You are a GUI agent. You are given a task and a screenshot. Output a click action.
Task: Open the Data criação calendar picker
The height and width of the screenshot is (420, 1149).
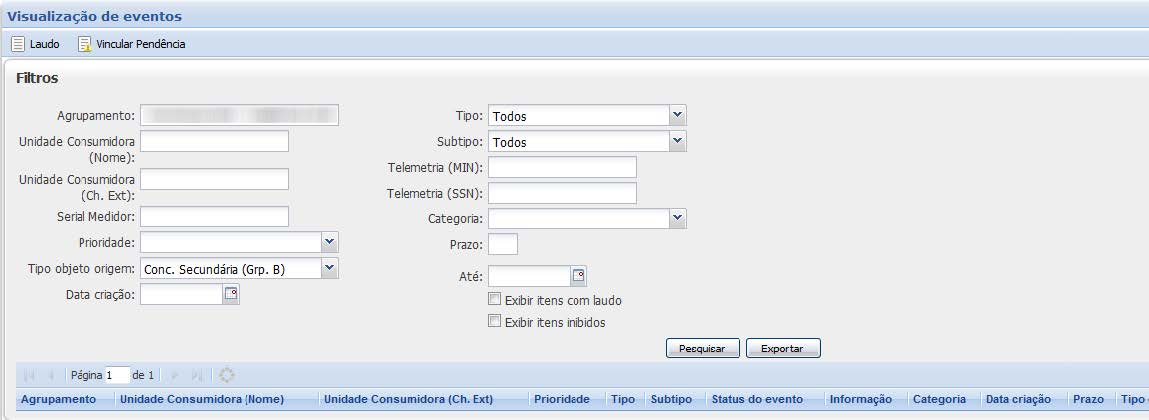pyautogui.click(x=231, y=294)
